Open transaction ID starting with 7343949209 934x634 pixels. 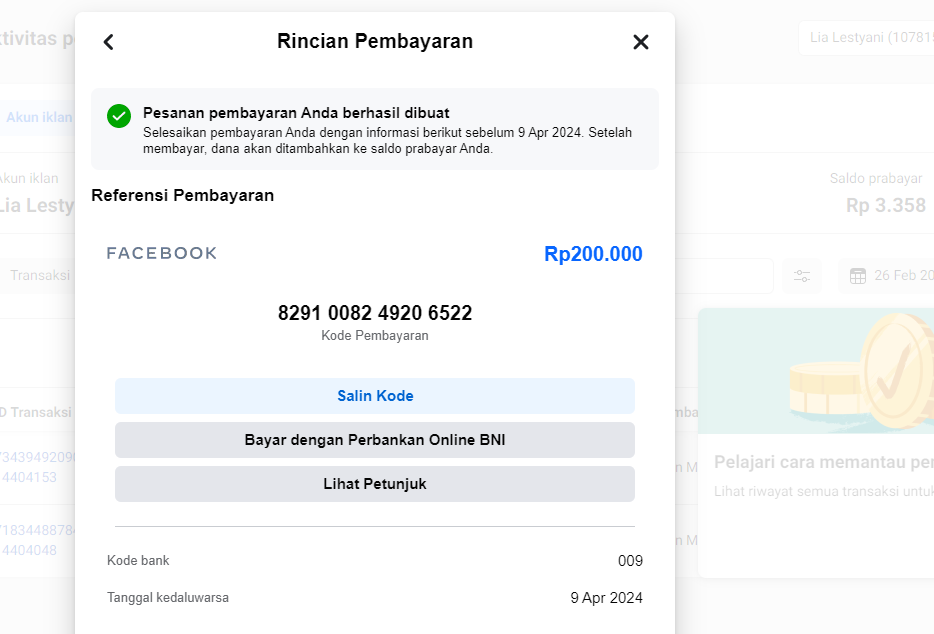[x=36, y=457]
